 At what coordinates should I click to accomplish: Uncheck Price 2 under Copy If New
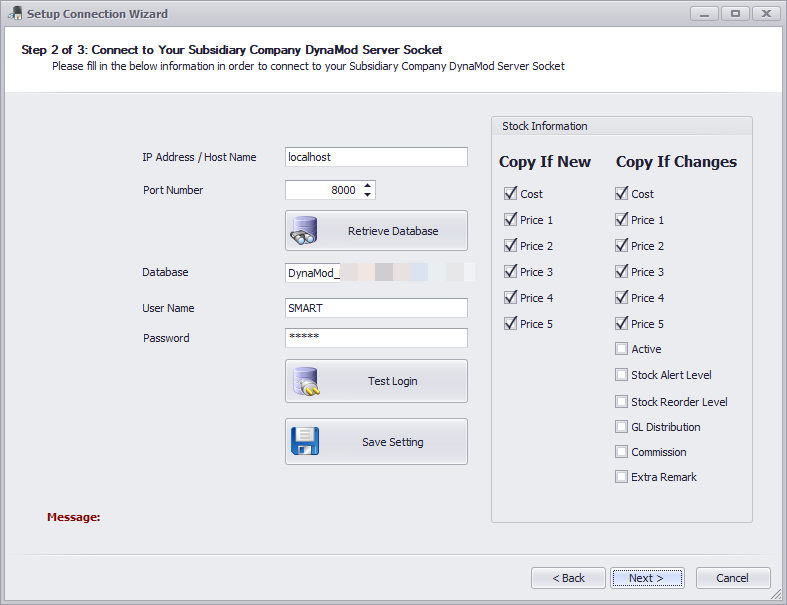point(510,246)
